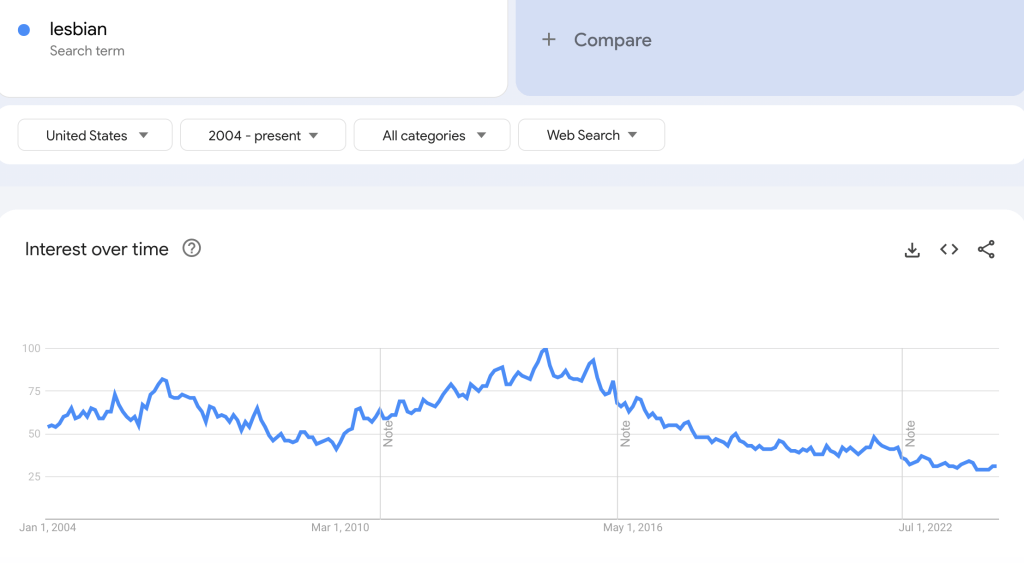The width and height of the screenshot is (1024, 563).
Task: Open the Interest over time help icon
Action: 192,249
